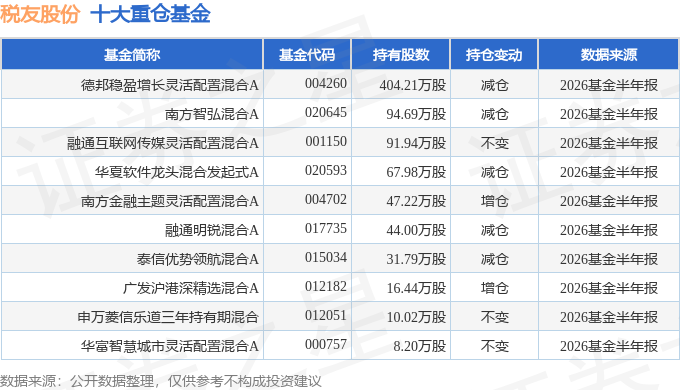Open fund 德邦稳盈增长灵活配置混合A
This screenshot has height=390, width=680.
tap(170, 85)
